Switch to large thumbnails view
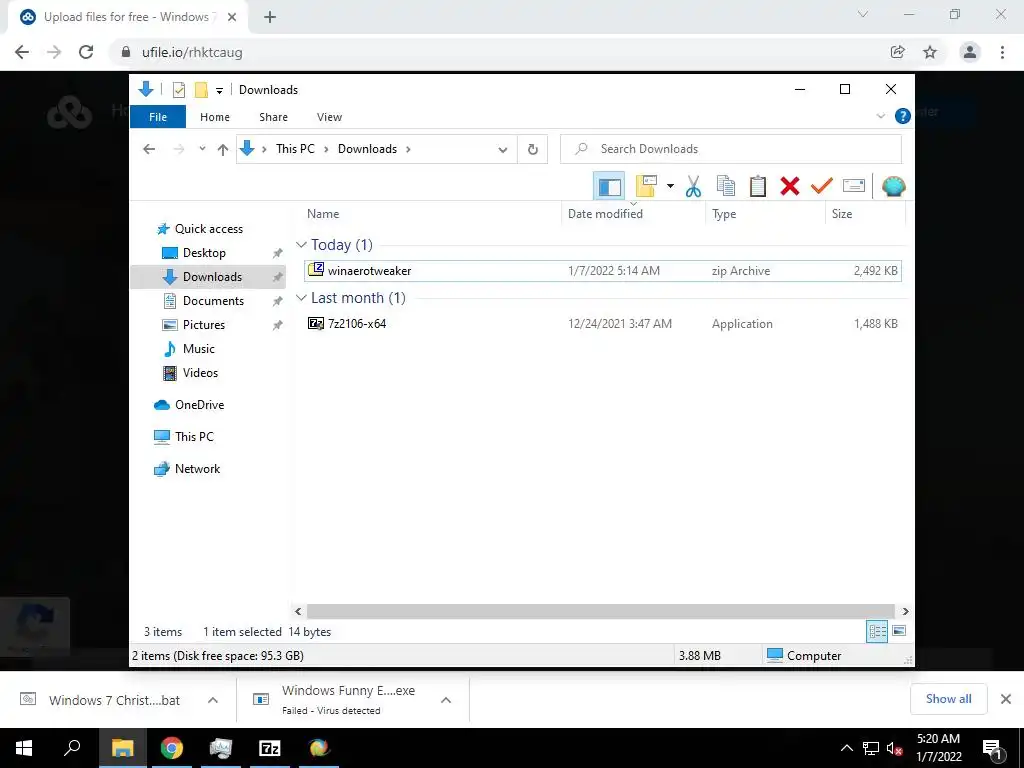Viewport: 1024px width, 768px height. (899, 631)
